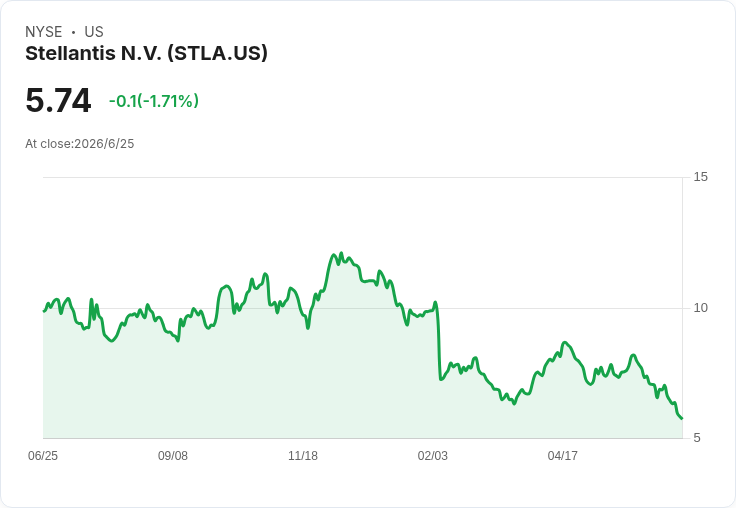Viewport: 736px width, 508px height.
Task: Click the US market label
Action: [94, 32]
